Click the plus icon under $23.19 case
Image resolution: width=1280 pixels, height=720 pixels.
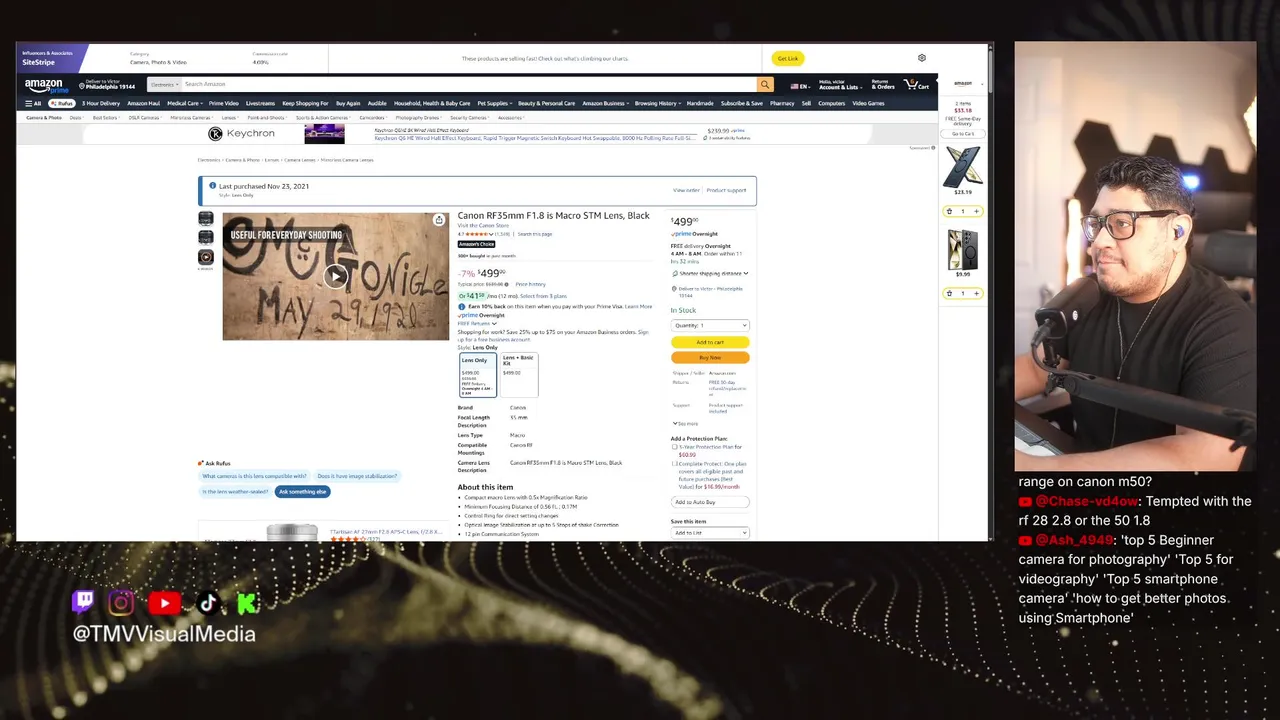[x=977, y=211]
